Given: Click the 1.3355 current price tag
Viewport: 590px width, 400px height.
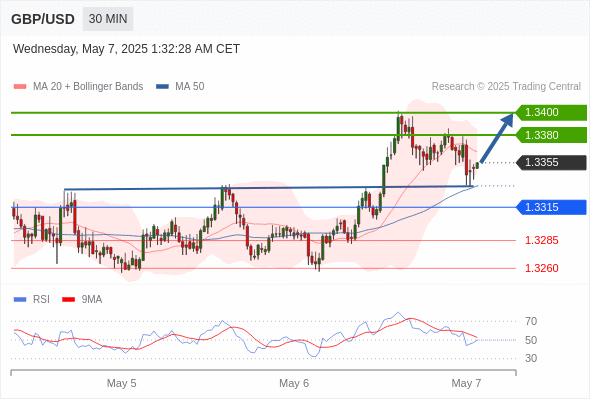Looking at the screenshot, I should coord(551,163).
